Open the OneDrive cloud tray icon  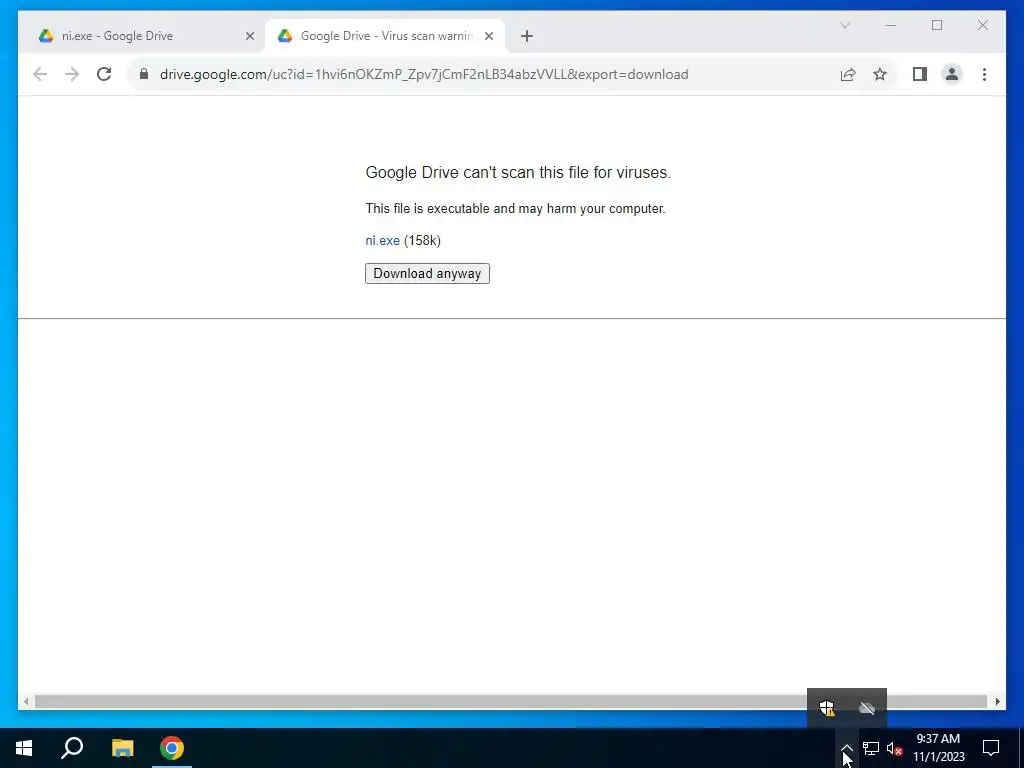867,708
